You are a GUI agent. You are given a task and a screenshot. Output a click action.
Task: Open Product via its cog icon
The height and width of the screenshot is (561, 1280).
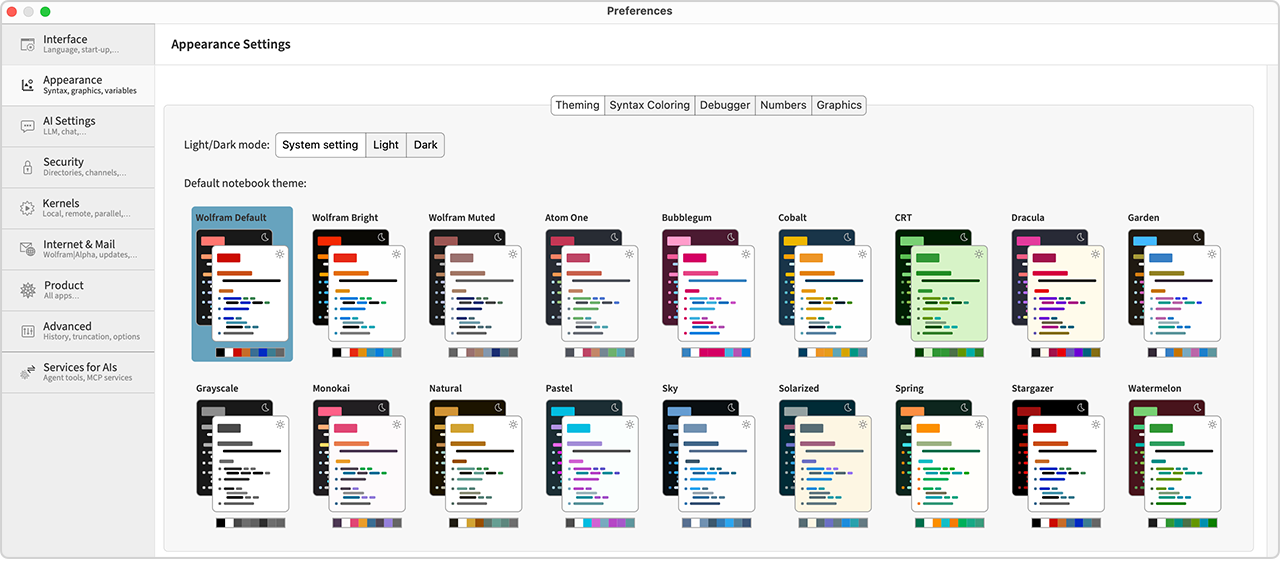(27, 290)
